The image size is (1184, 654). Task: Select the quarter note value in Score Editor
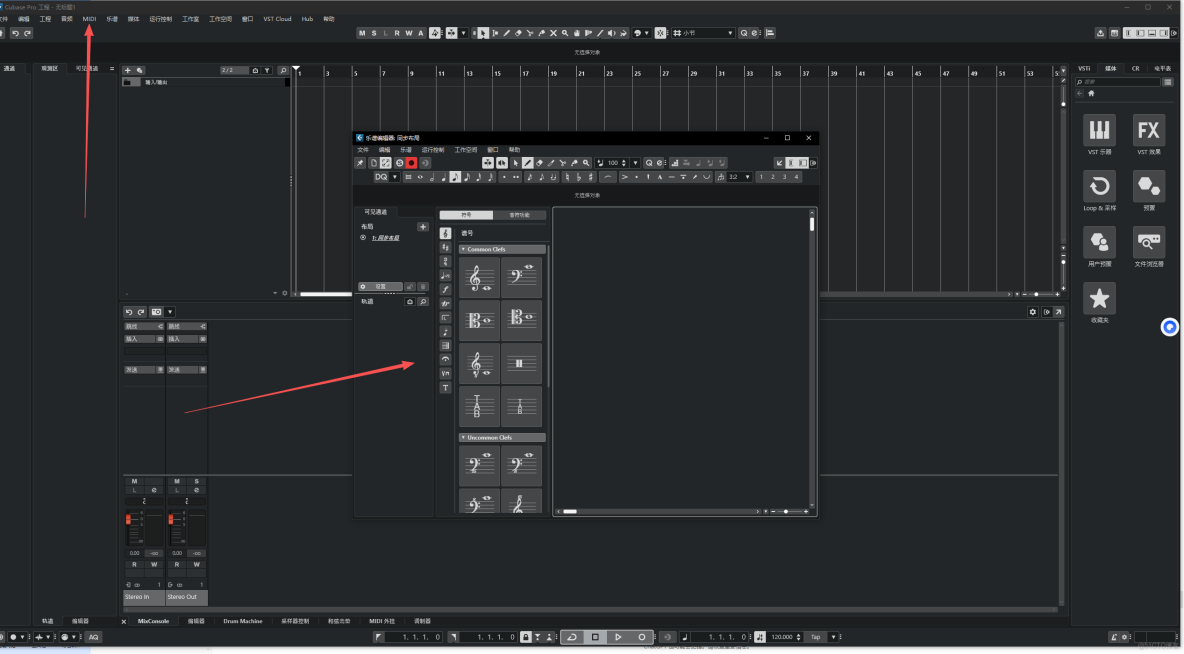click(x=443, y=177)
